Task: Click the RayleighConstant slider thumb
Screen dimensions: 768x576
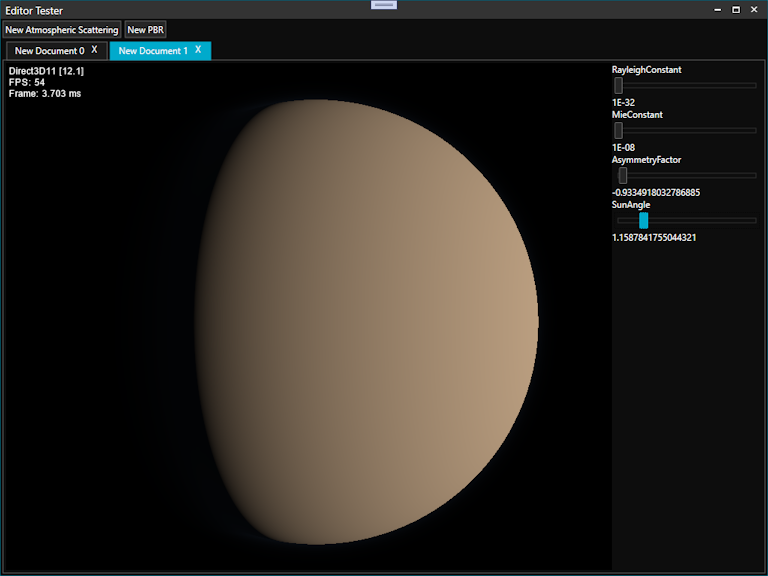Action: [618, 86]
